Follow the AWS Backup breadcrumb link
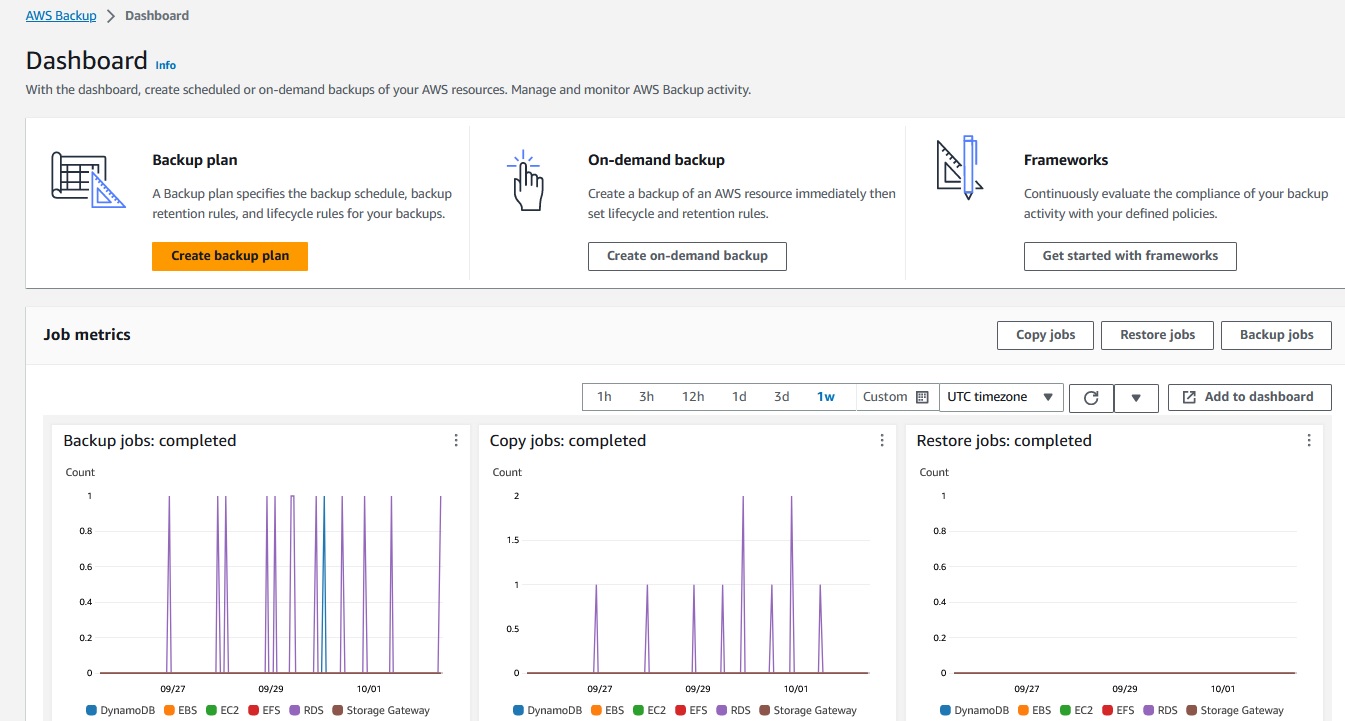Image resolution: width=1345 pixels, height=721 pixels. point(60,16)
